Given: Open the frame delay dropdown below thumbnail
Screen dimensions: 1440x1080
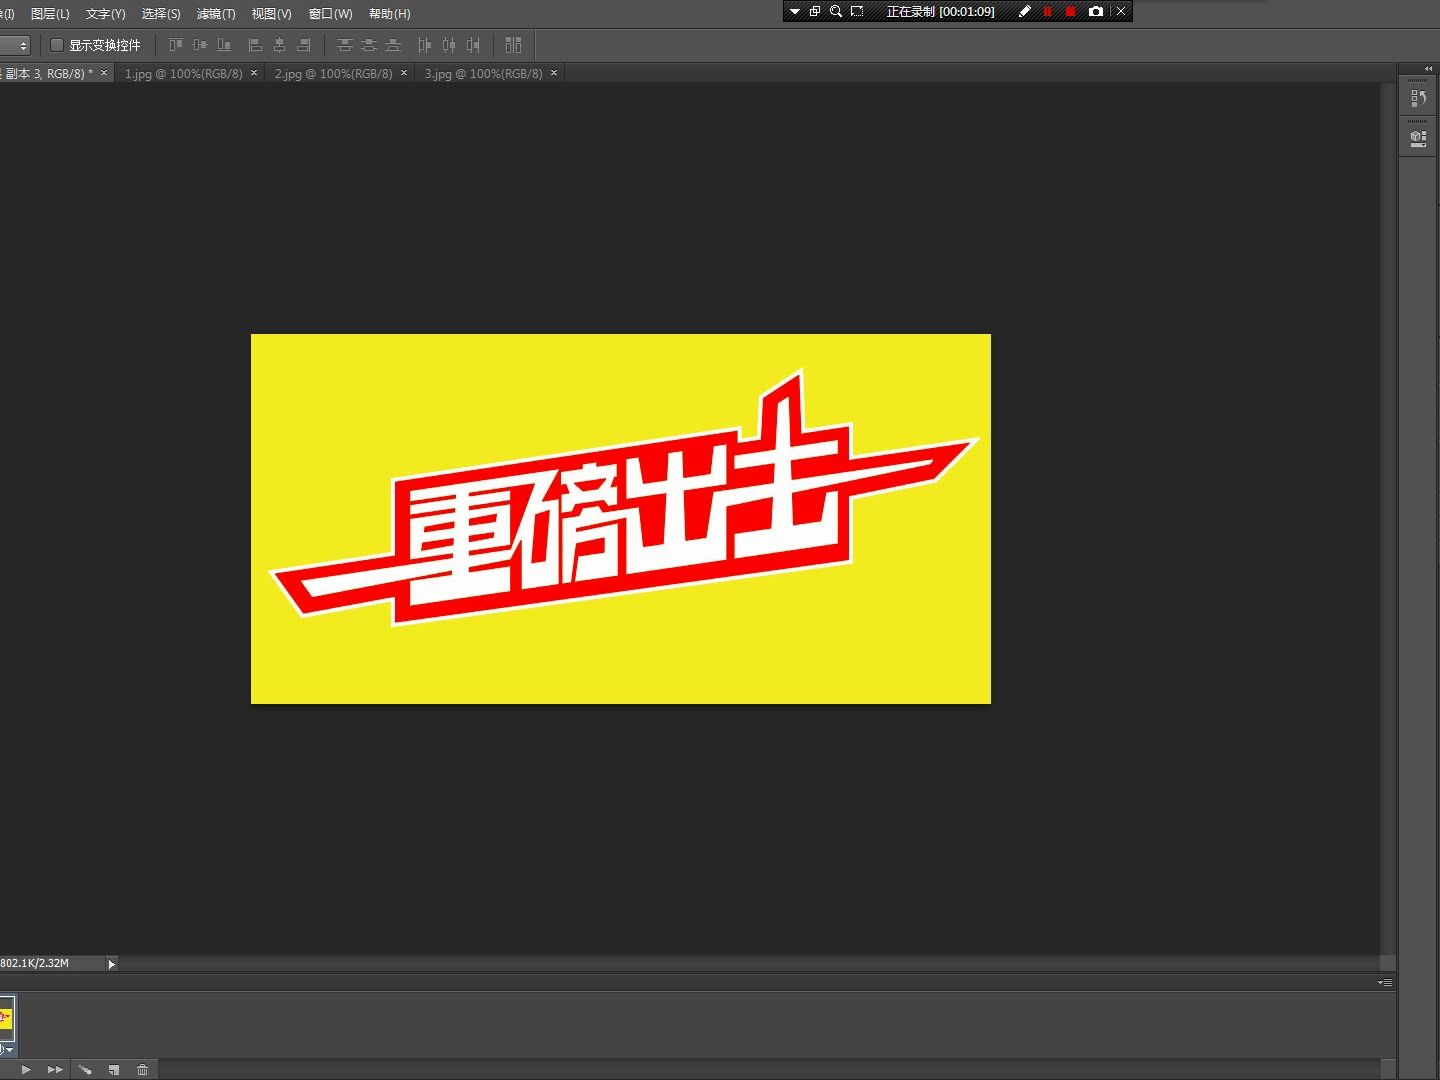Looking at the screenshot, I should tap(8, 1049).
